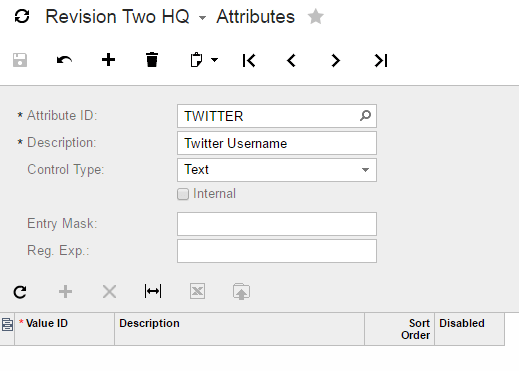This screenshot has height=371, width=519.
Task: Toggle the Internal checkbox
Action: pyautogui.click(x=183, y=194)
